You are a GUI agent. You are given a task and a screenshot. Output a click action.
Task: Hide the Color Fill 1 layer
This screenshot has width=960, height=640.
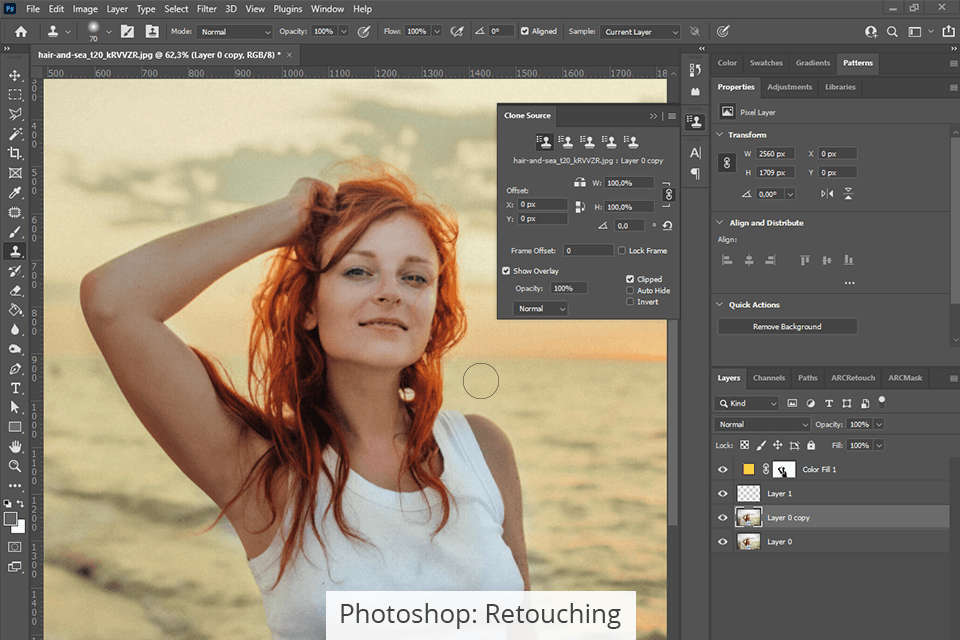(x=723, y=469)
